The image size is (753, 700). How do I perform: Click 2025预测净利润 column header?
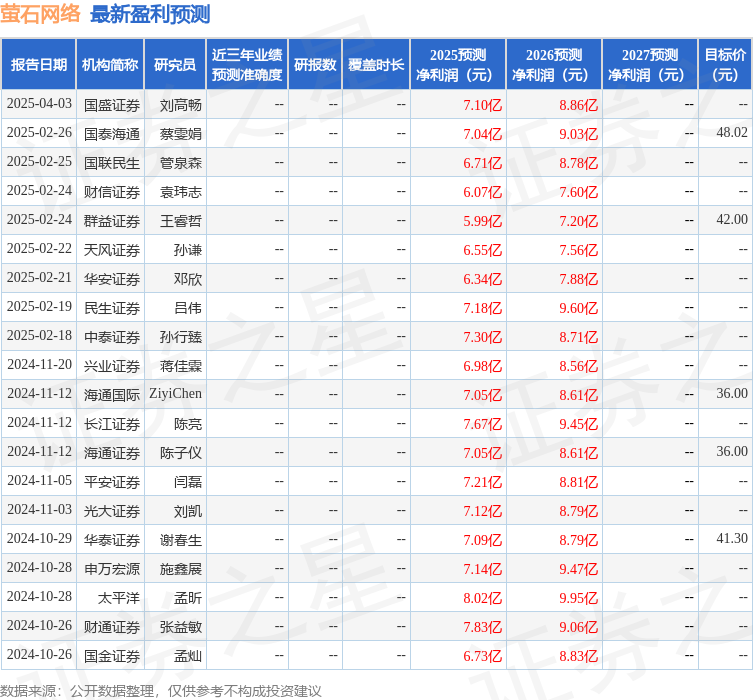458,65
